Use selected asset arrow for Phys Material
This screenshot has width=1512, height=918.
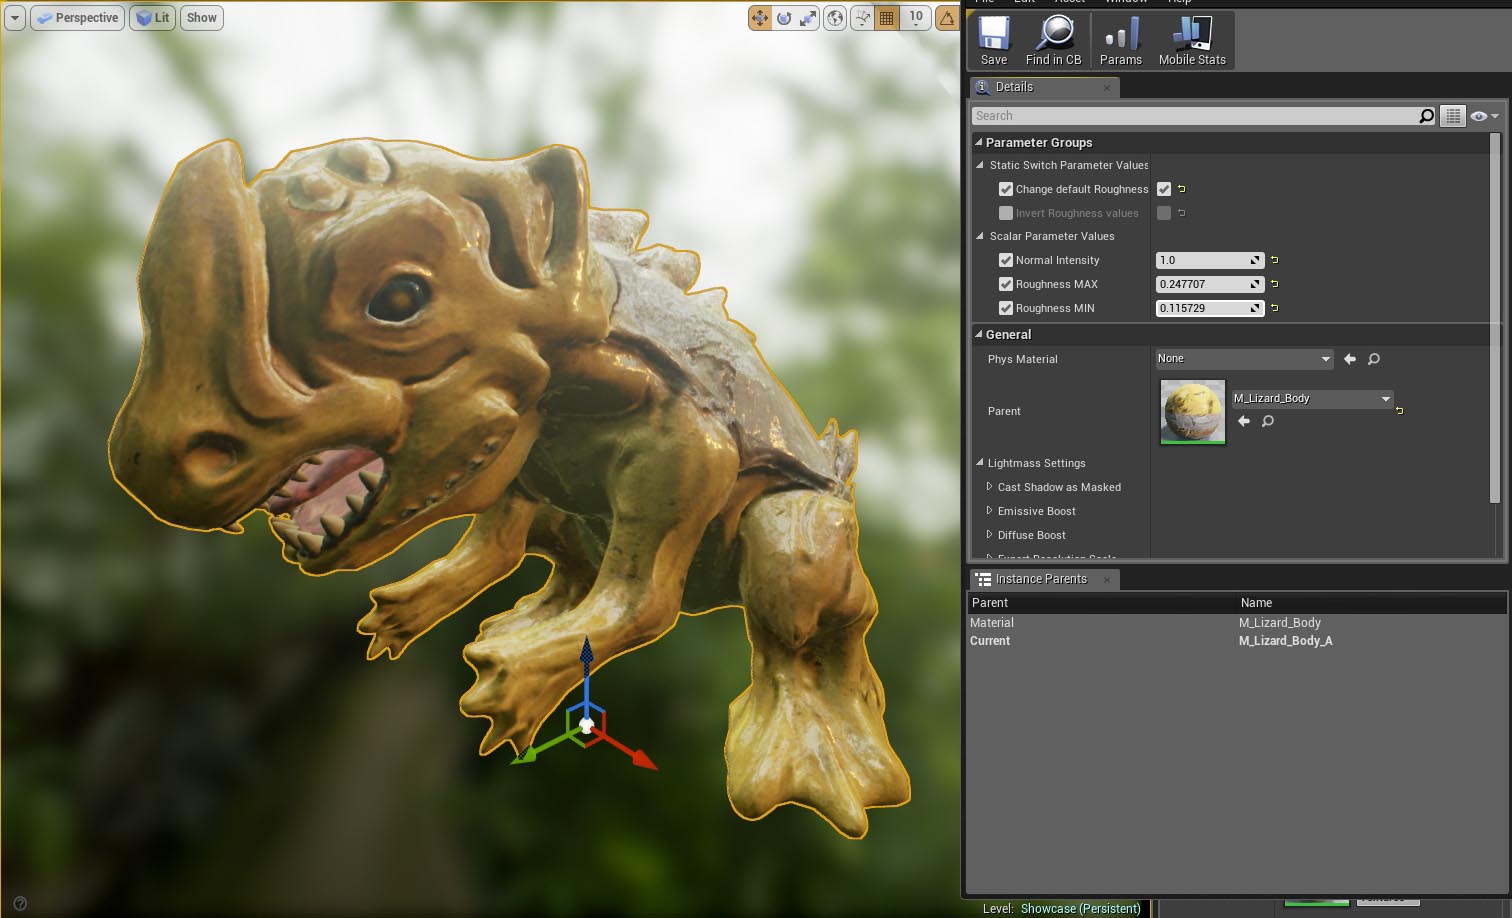1350,359
